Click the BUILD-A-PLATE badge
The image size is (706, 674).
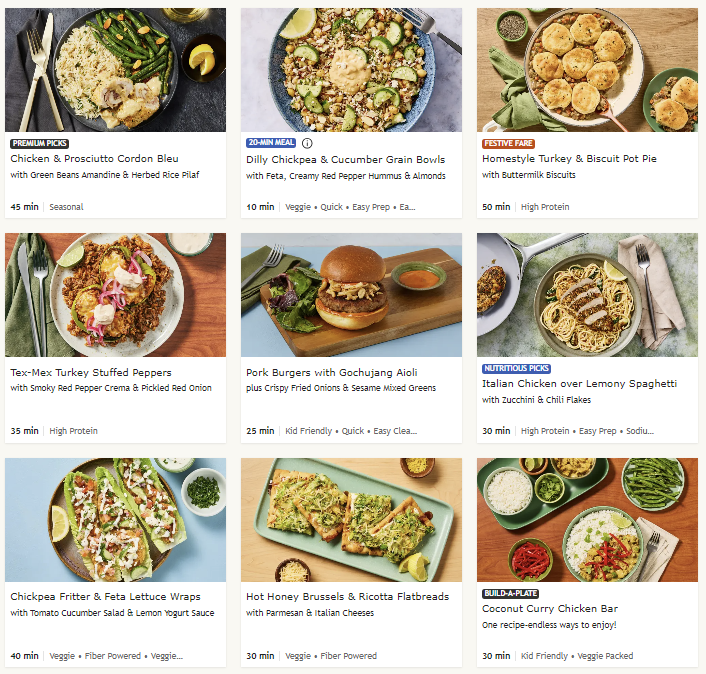click(x=511, y=593)
